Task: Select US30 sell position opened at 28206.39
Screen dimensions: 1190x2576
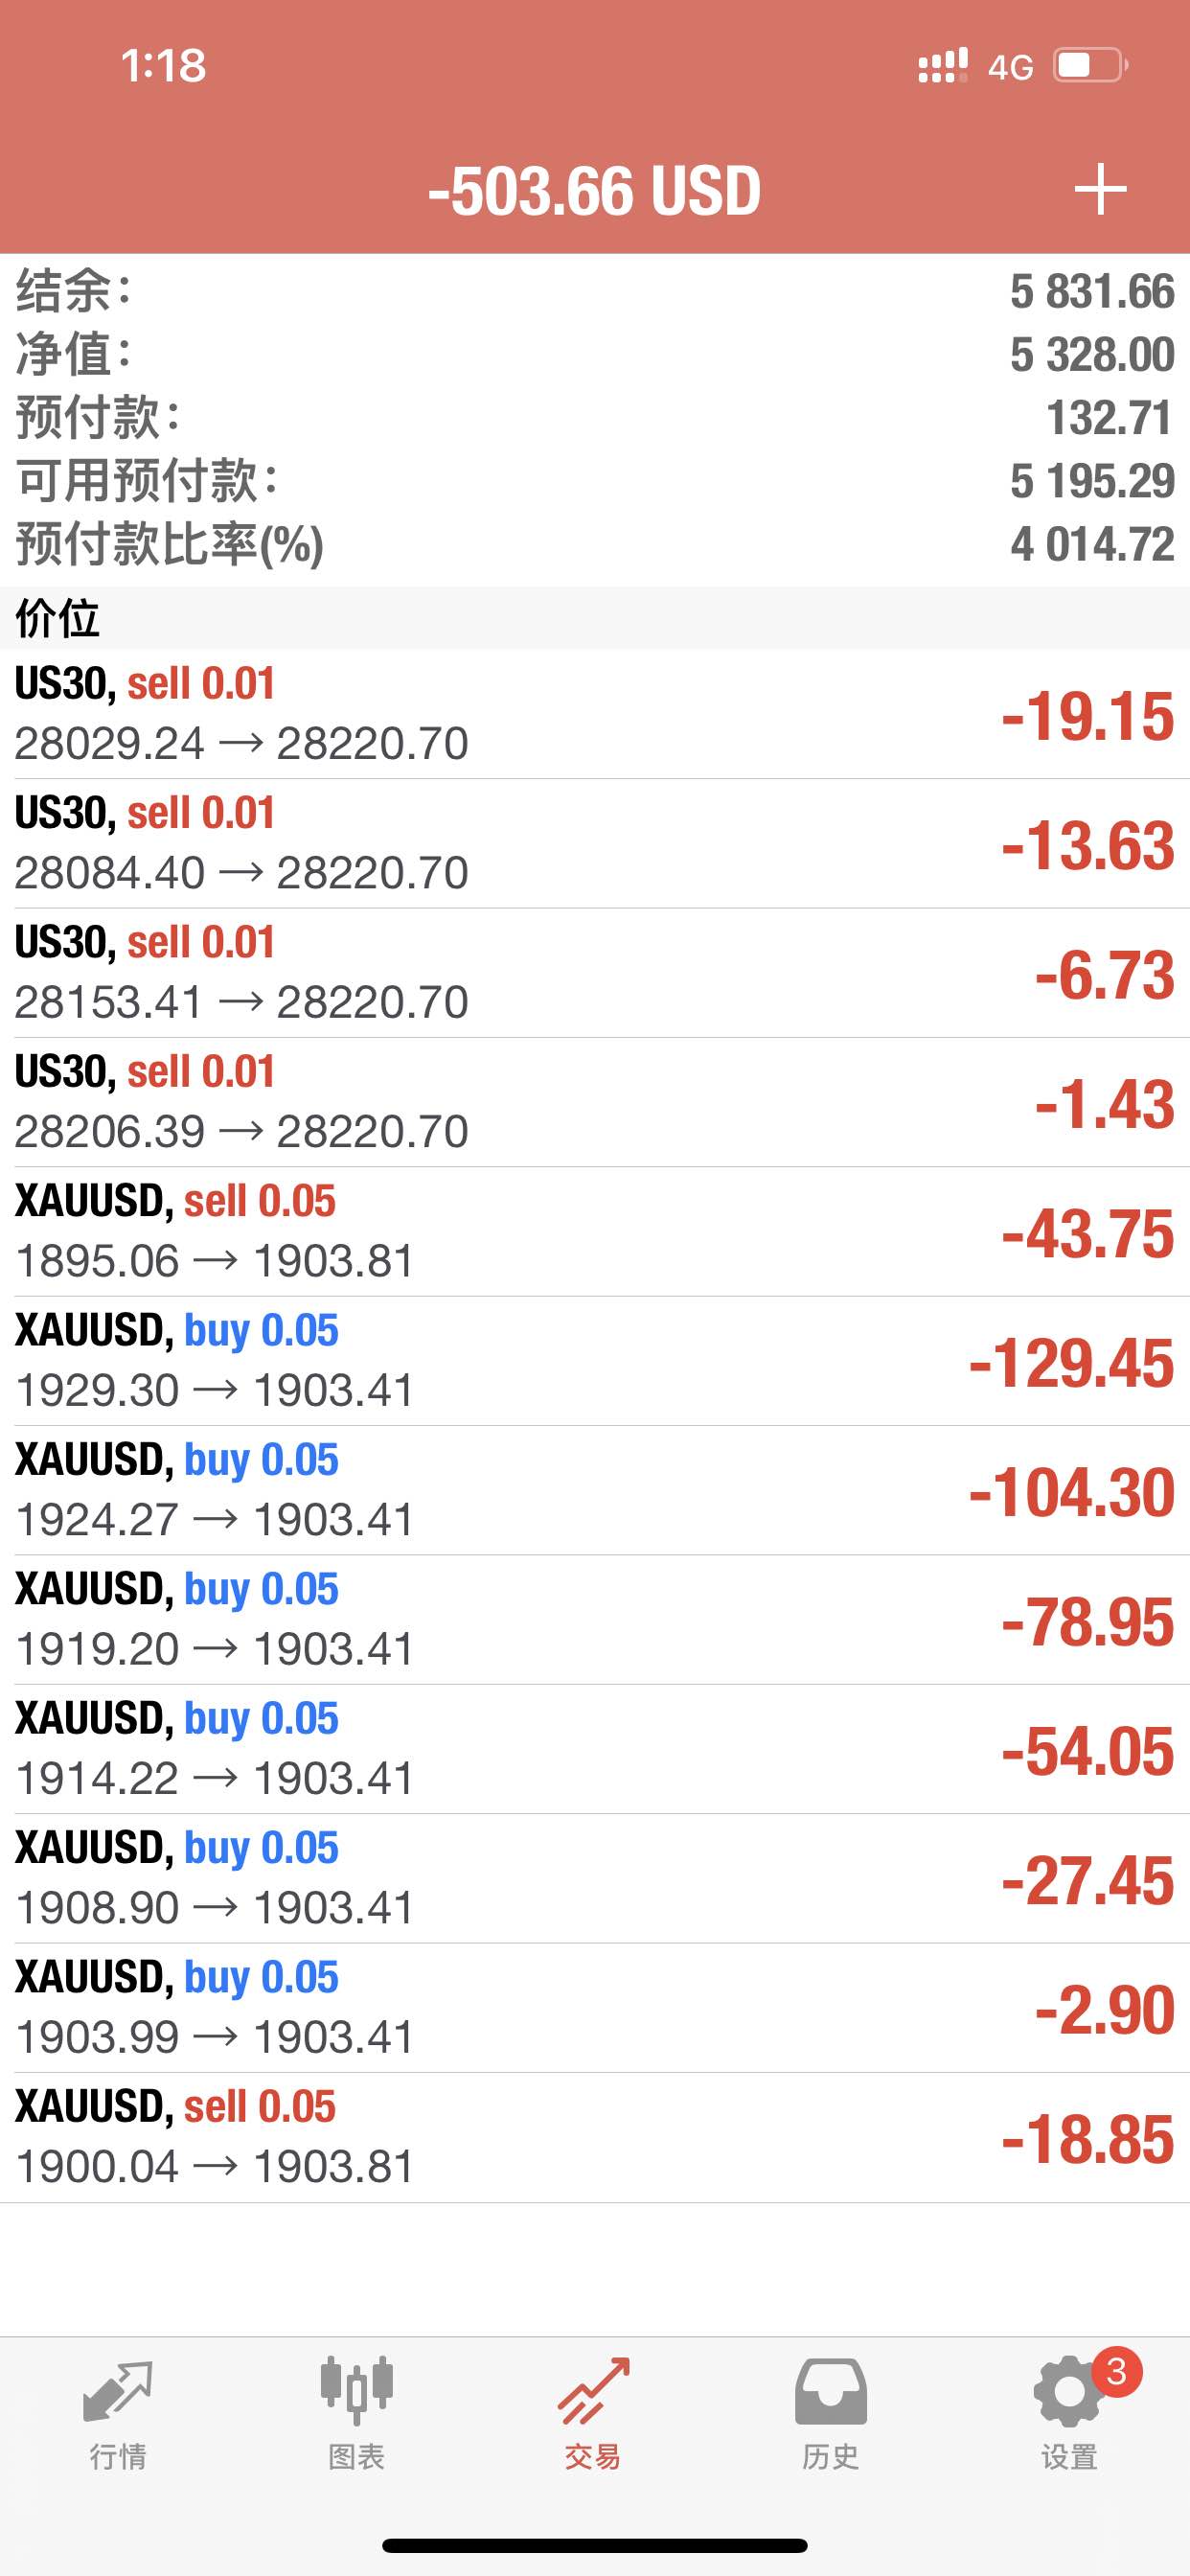Action: [x=595, y=1102]
